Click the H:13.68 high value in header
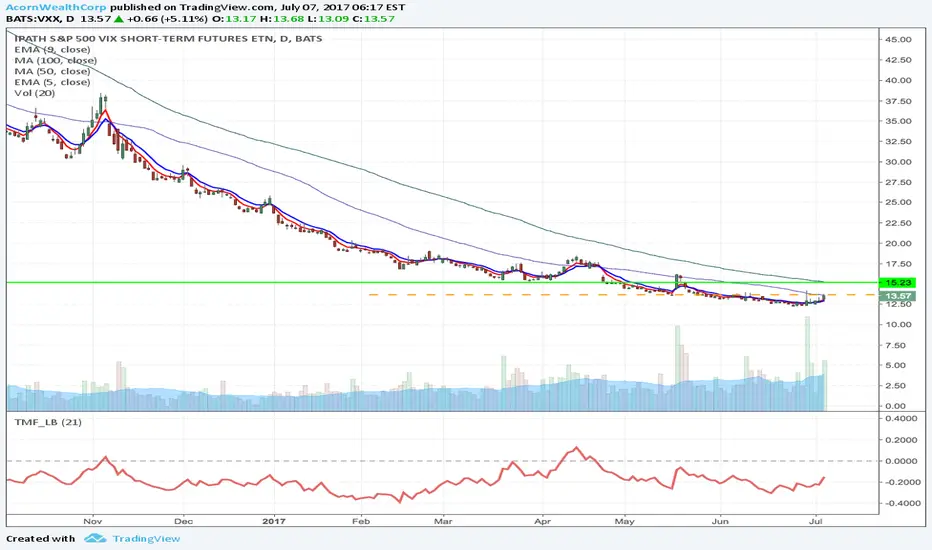Image resolution: width=932 pixels, height=550 pixels. (282, 19)
